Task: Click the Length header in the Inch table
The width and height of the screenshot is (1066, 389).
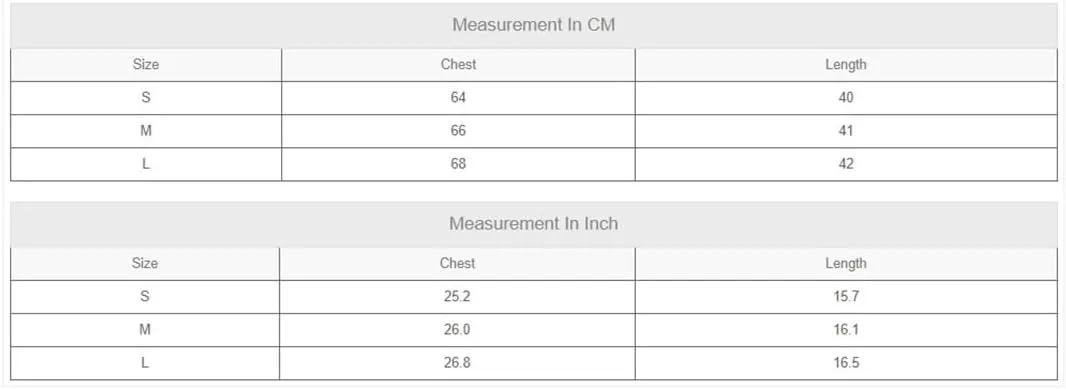Action: [846, 263]
